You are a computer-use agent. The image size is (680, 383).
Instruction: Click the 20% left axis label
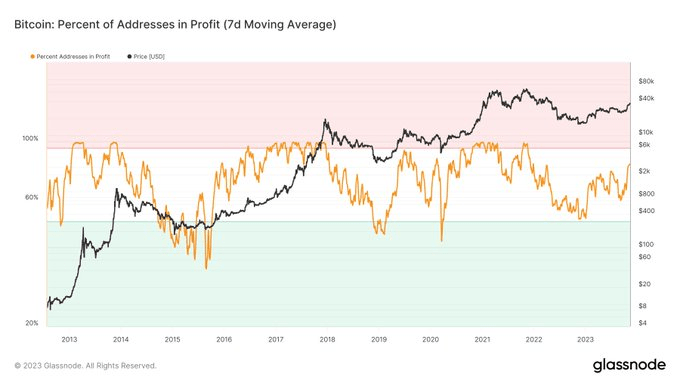coord(32,323)
